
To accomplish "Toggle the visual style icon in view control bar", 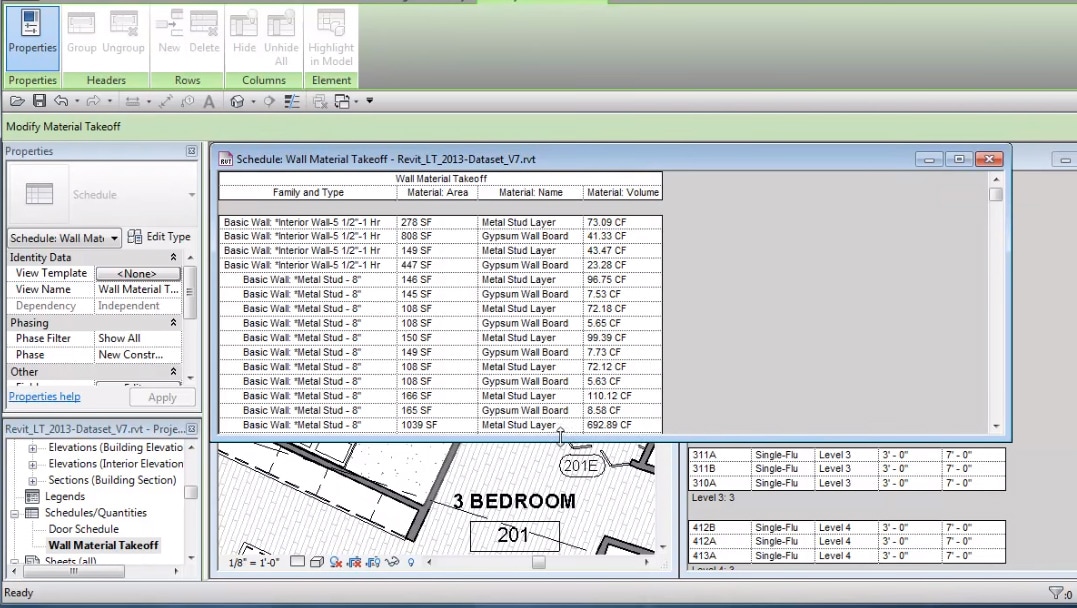I will (x=317, y=562).
